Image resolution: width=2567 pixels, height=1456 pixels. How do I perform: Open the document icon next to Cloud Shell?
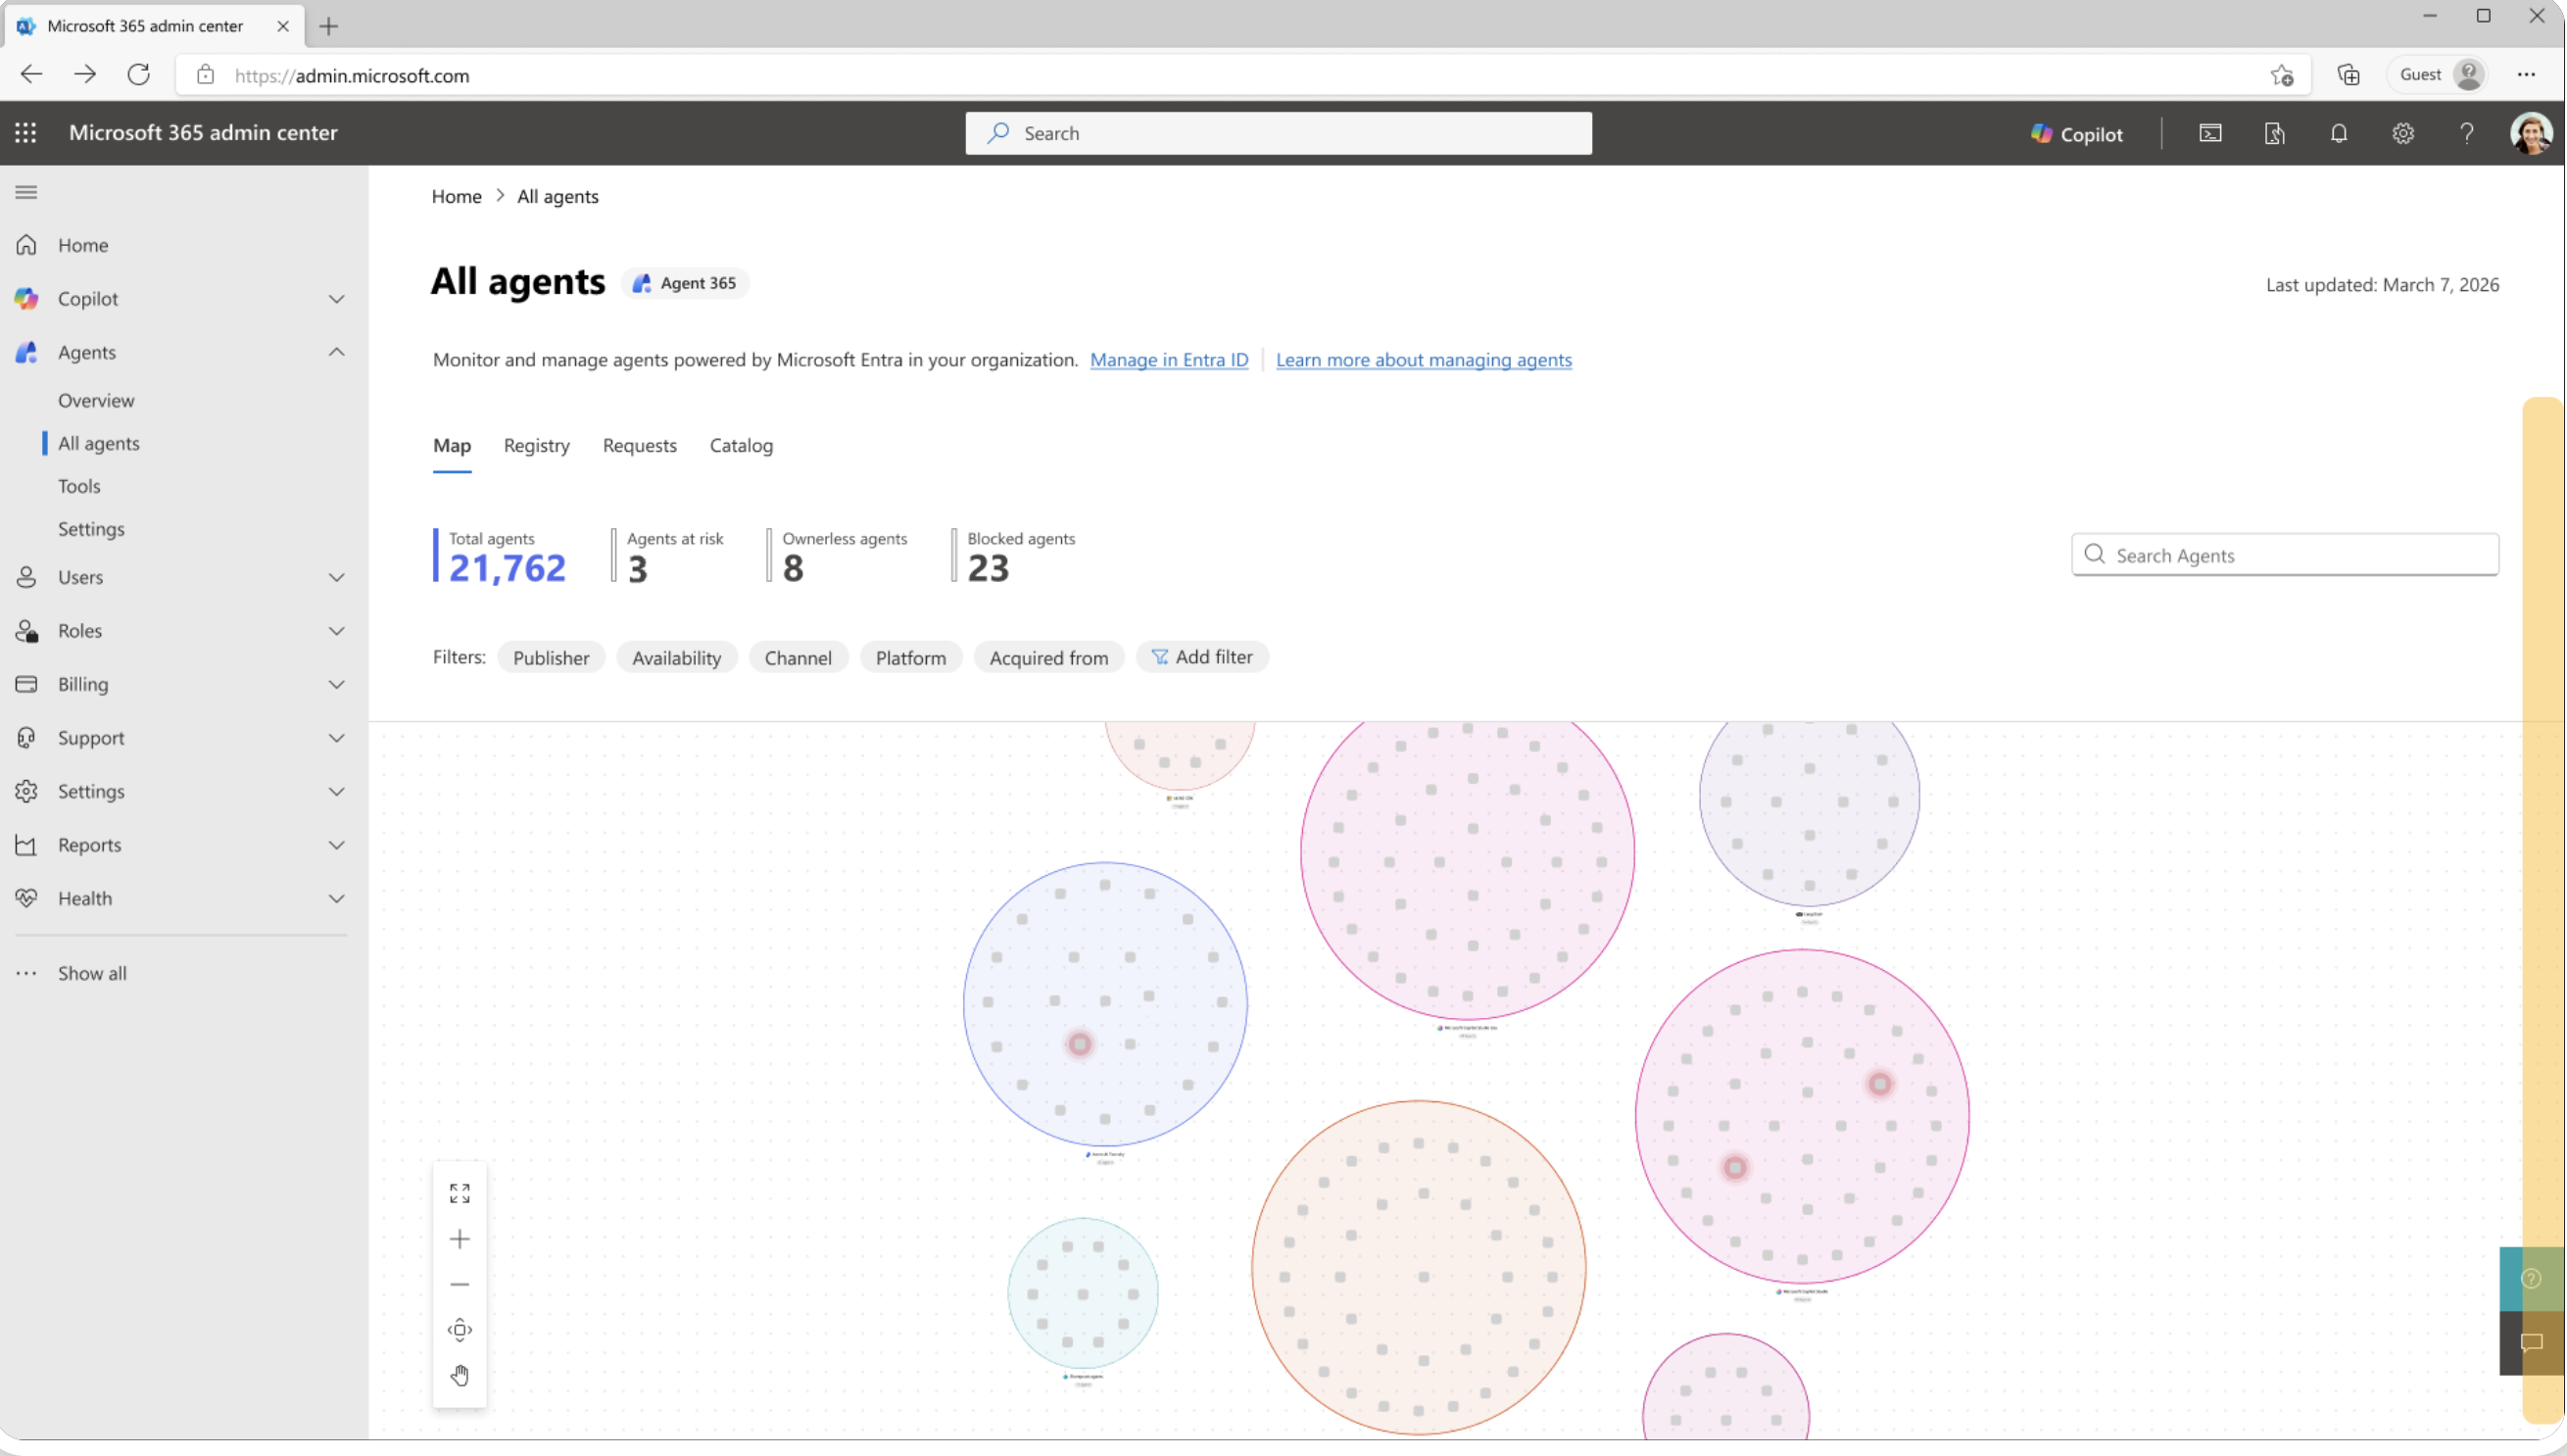pyautogui.click(x=2275, y=133)
